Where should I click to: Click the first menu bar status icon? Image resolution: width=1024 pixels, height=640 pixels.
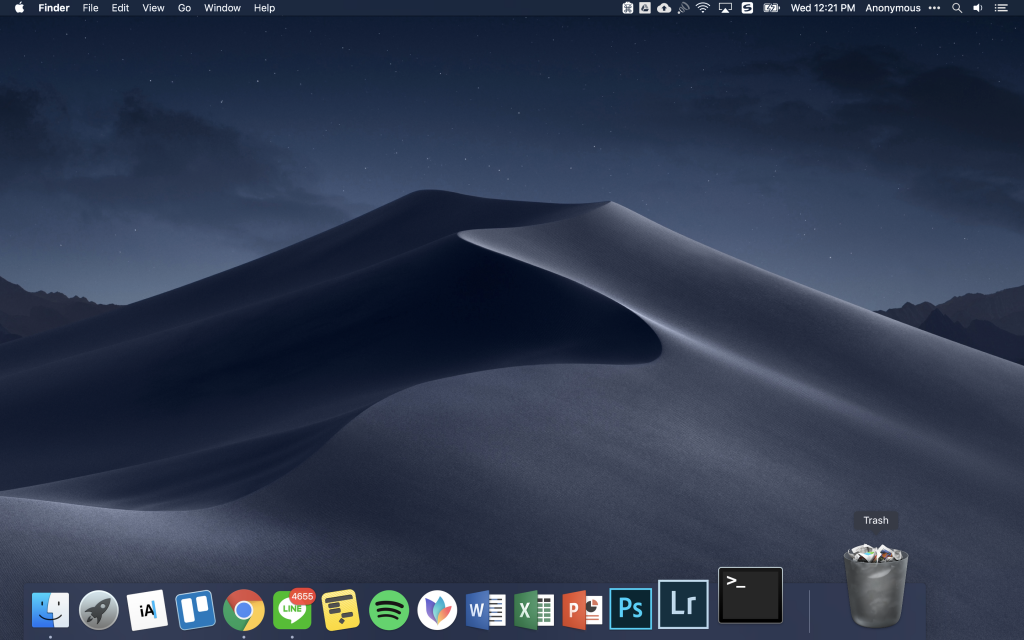(628, 8)
